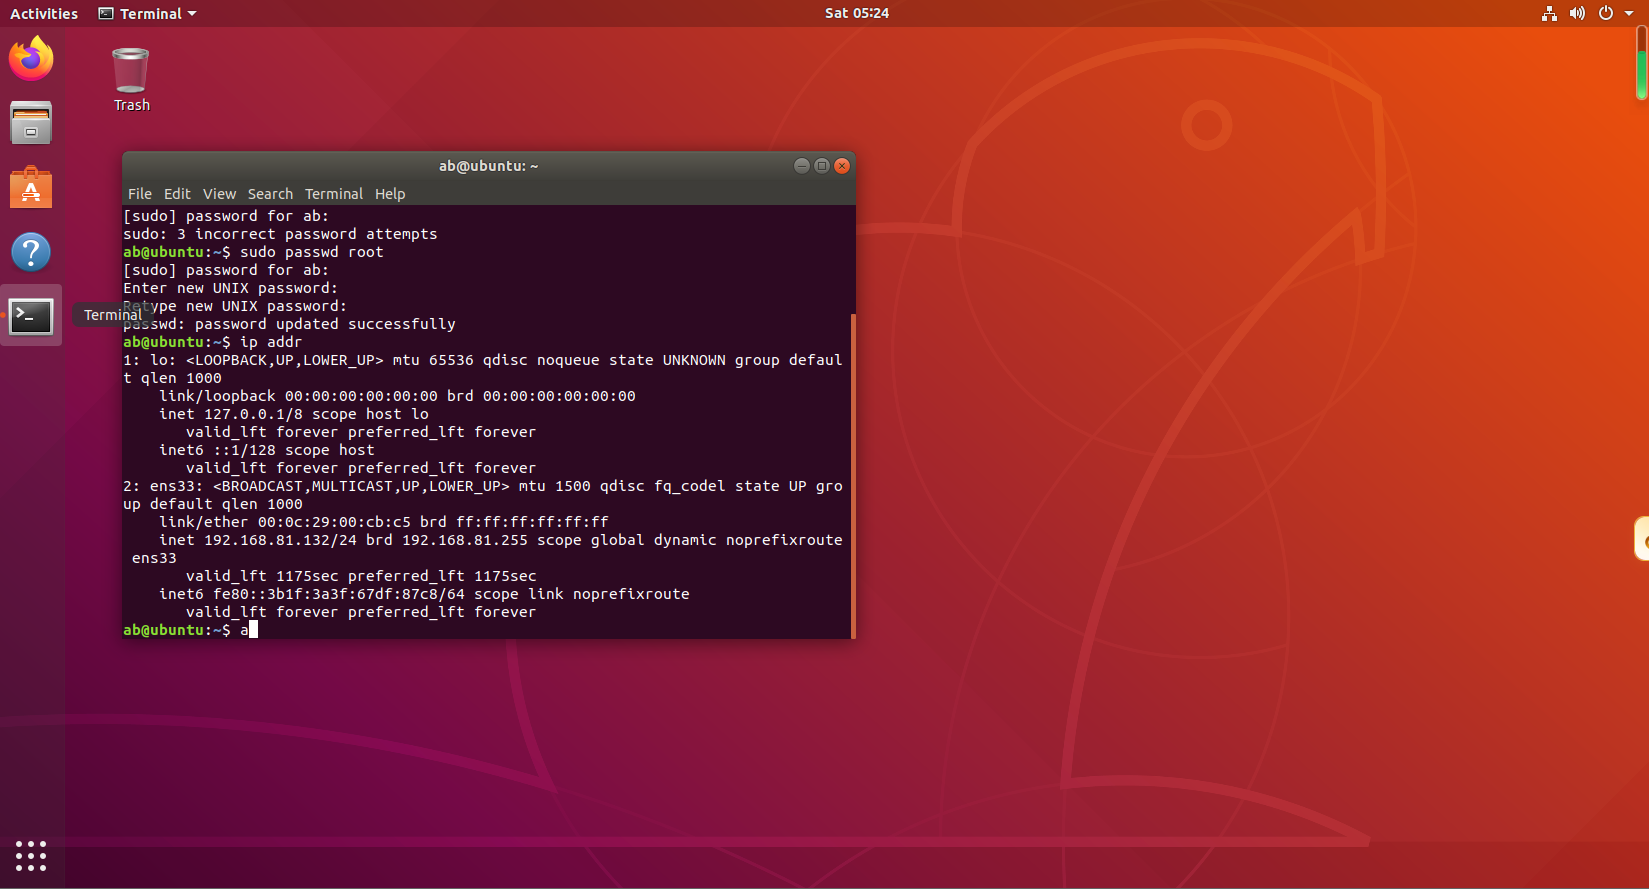Viewport: 1649px width, 889px height.
Task: Click 'inet6 ::1/128' text
Action: click(x=217, y=450)
